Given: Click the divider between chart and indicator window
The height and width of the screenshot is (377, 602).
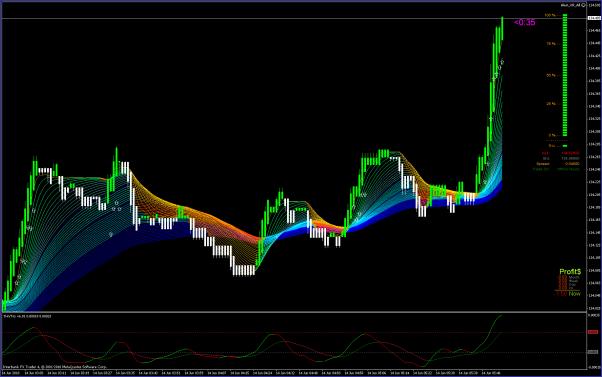Looking at the screenshot, I should 294,313.
